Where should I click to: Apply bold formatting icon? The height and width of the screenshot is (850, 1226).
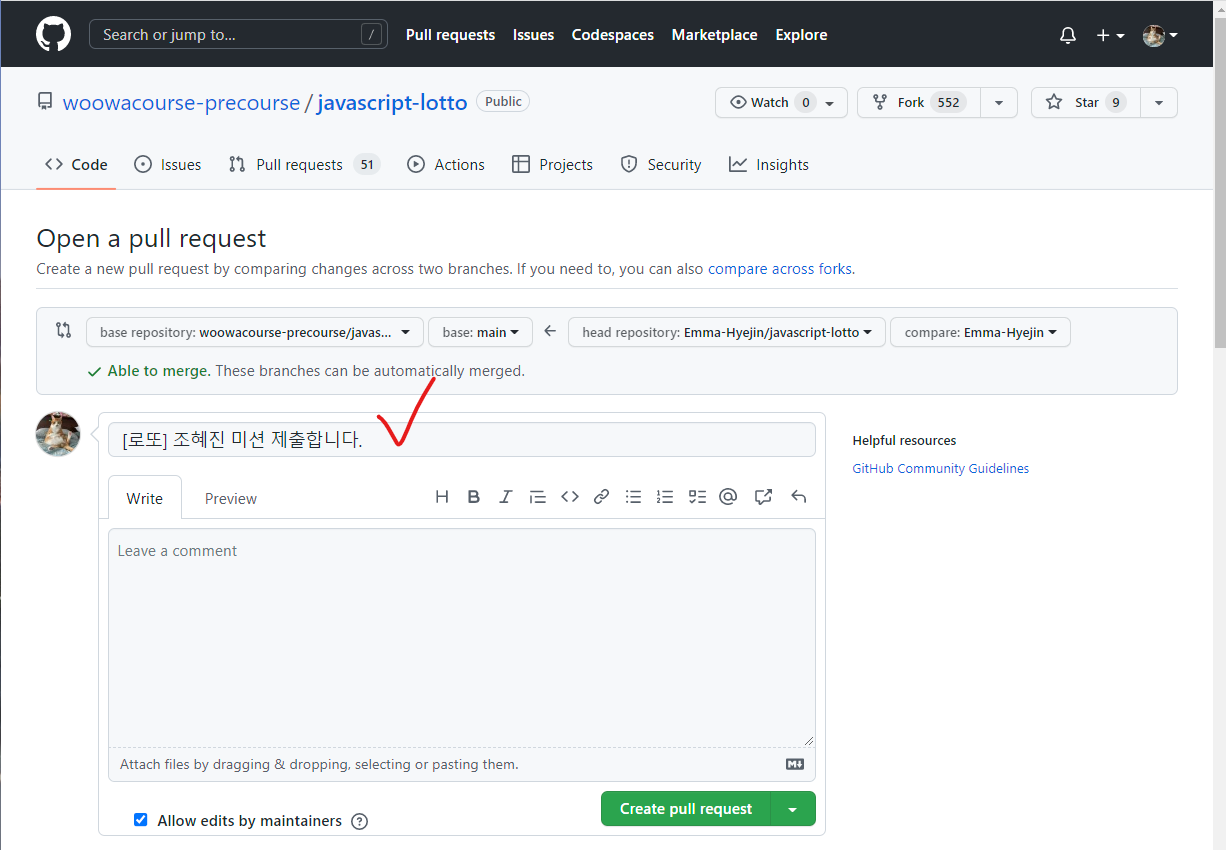[x=474, y=496]
